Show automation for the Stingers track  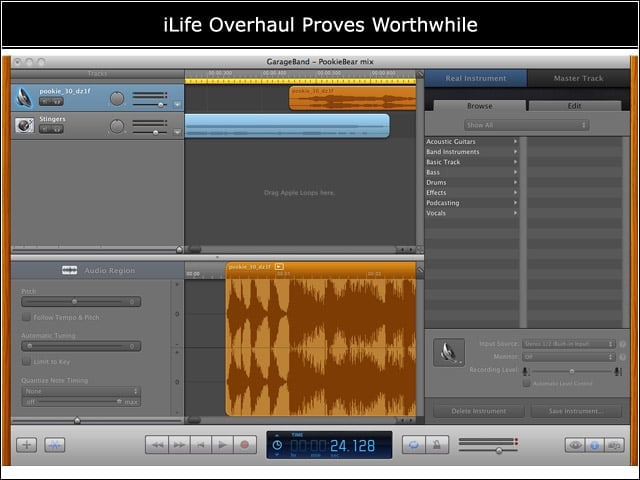[177, 132]
